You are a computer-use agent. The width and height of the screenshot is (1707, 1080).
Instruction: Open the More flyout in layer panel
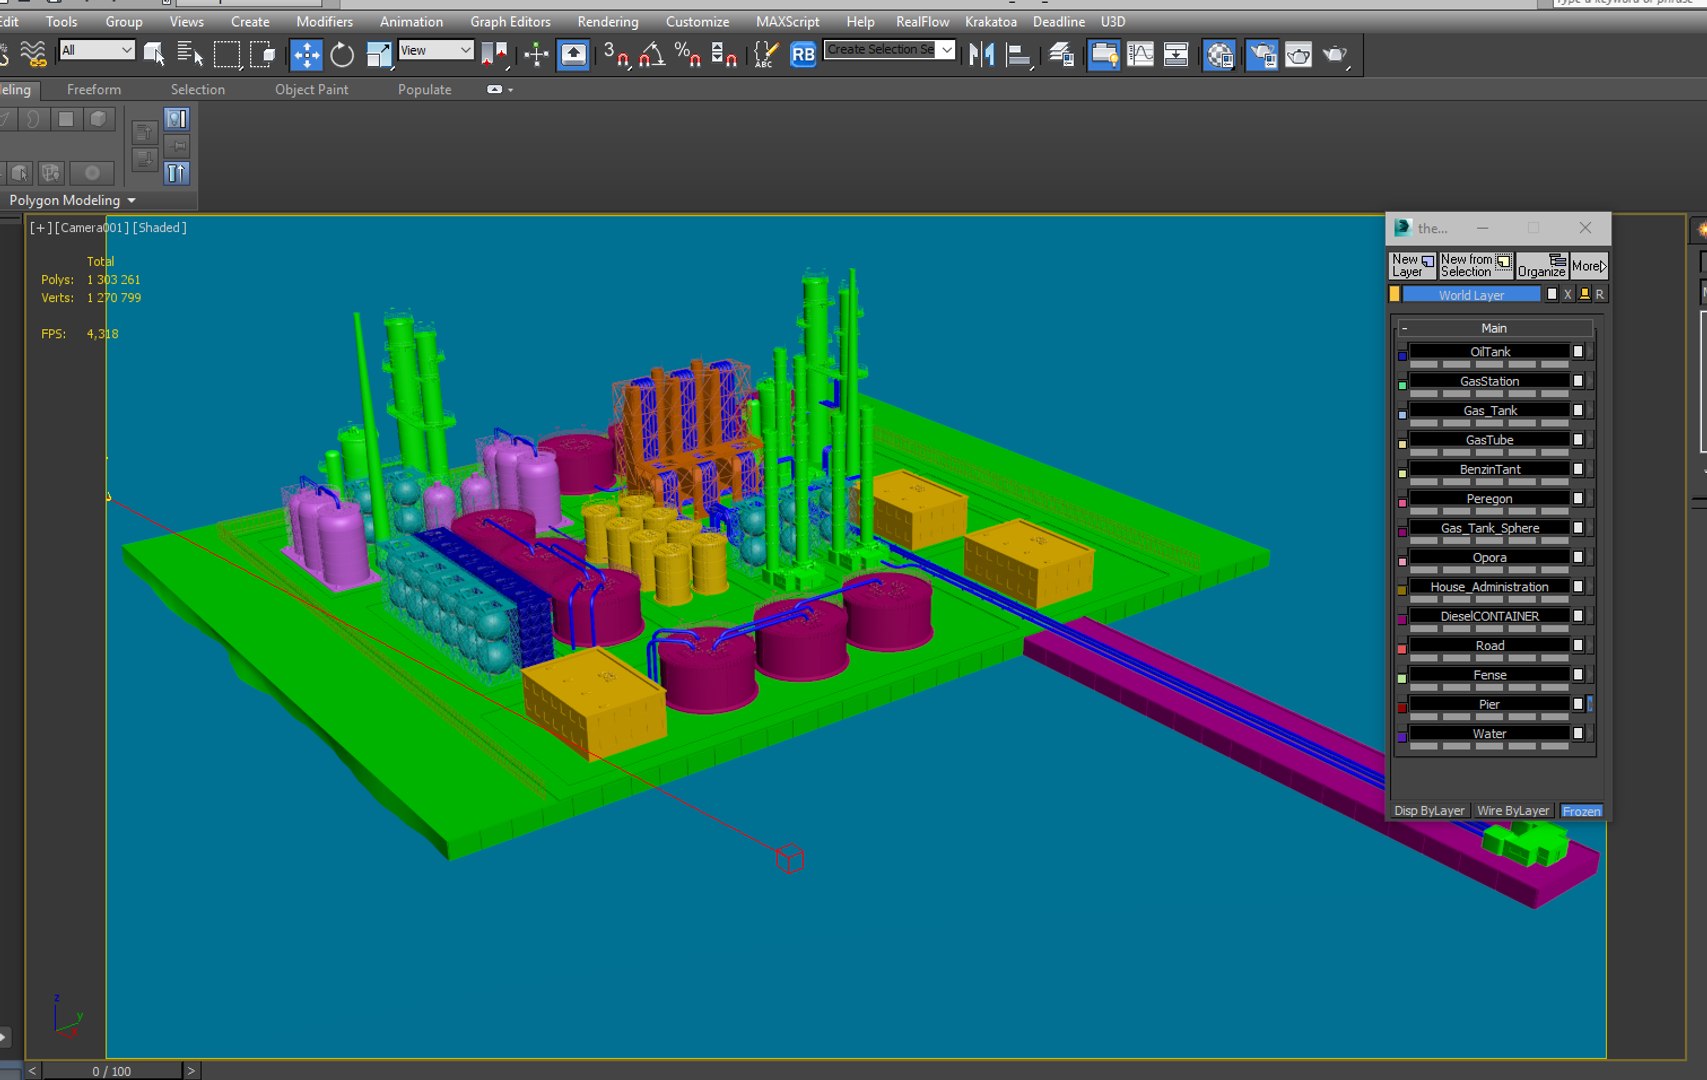pos(1589,266)
